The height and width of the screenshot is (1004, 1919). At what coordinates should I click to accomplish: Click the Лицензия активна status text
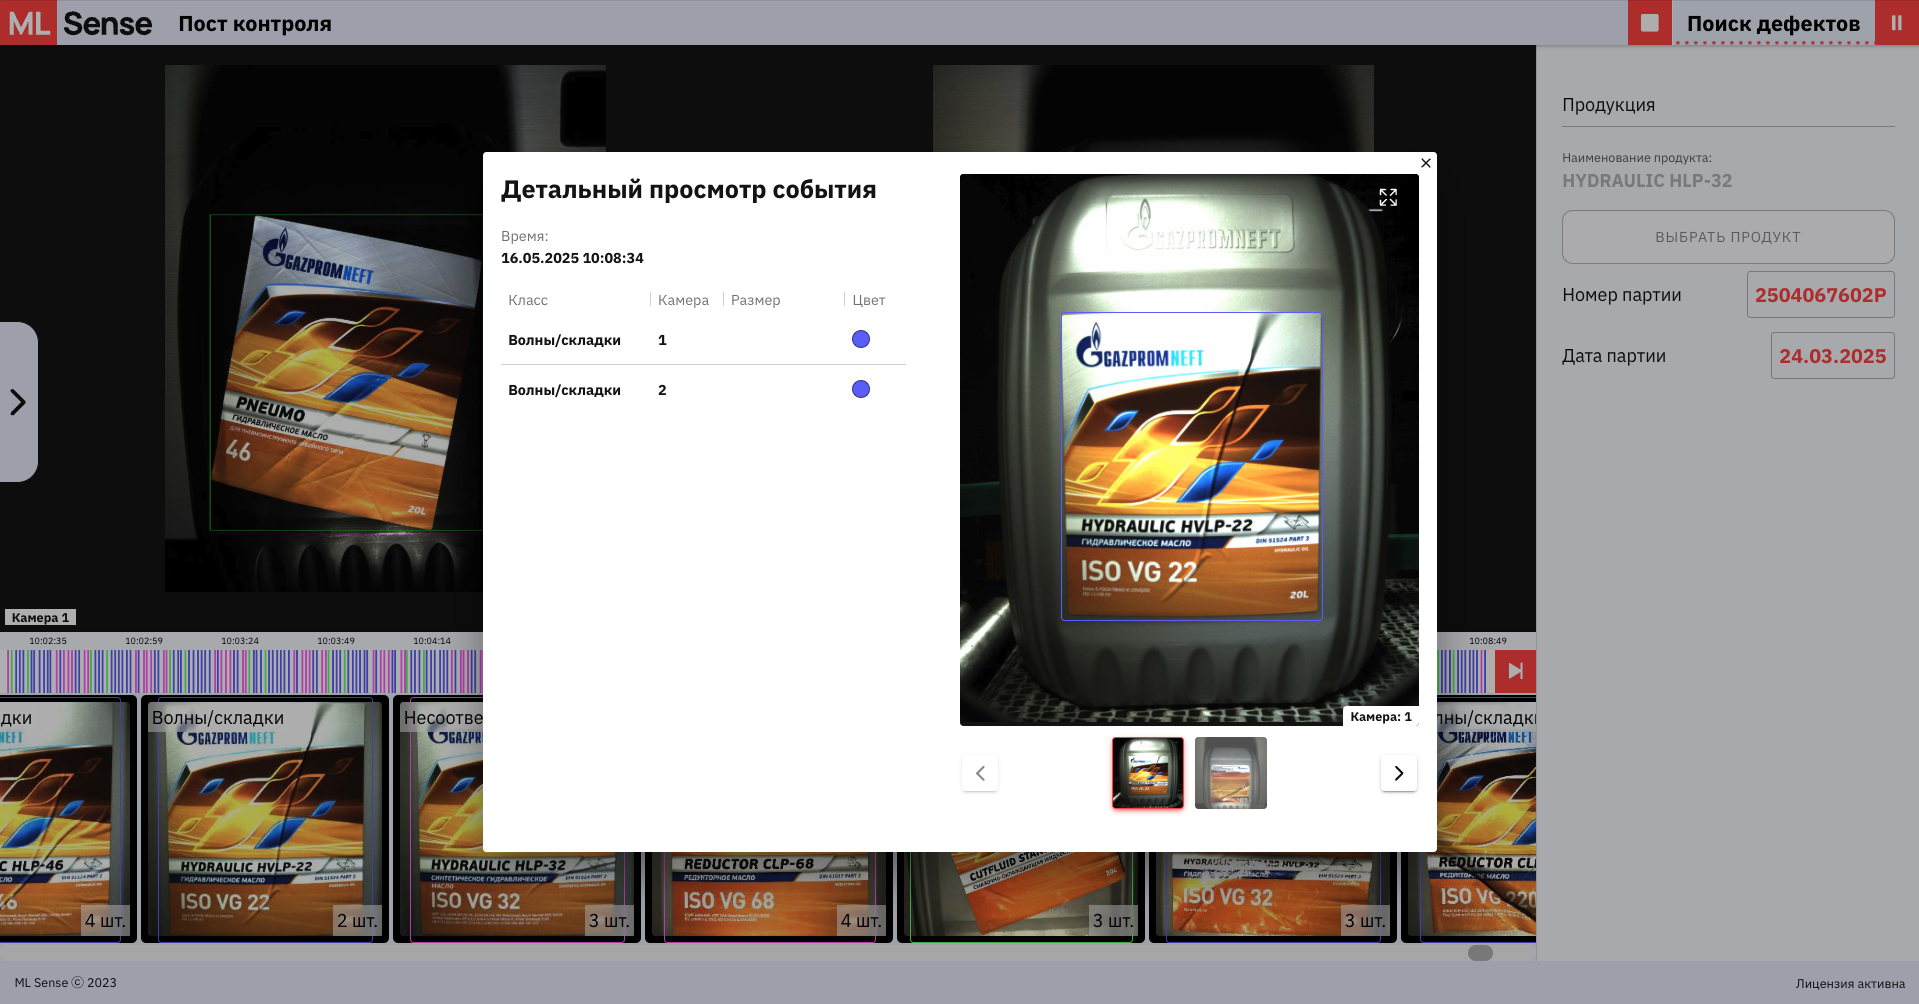pos(1850,983)
